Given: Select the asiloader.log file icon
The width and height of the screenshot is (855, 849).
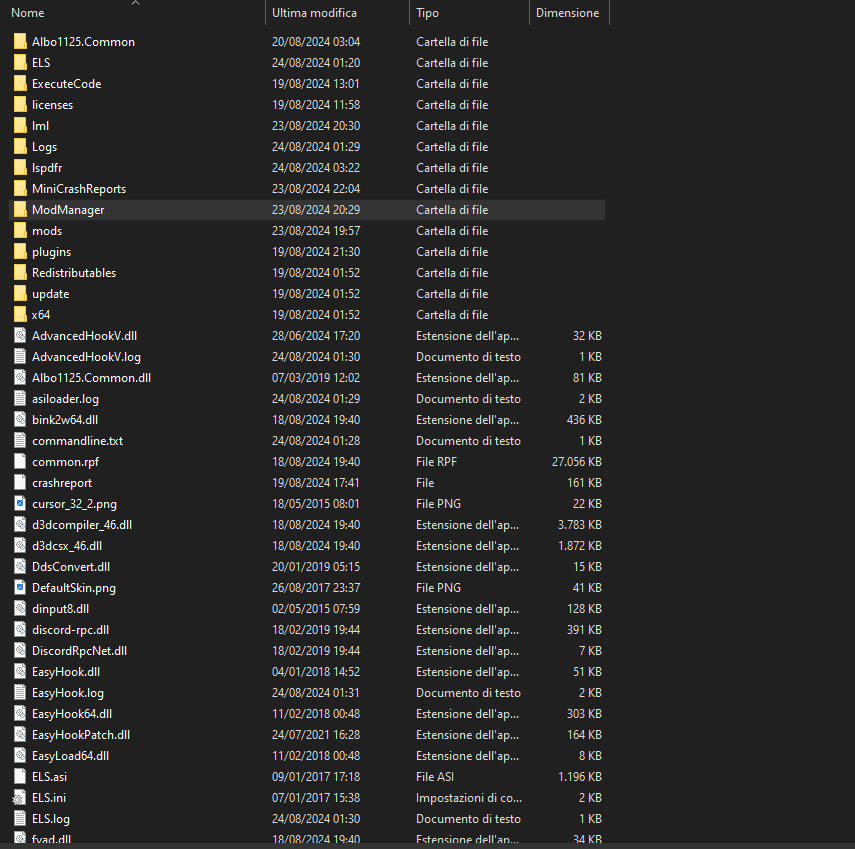Looking at the screenshot, I should click(x=20, y=399).
